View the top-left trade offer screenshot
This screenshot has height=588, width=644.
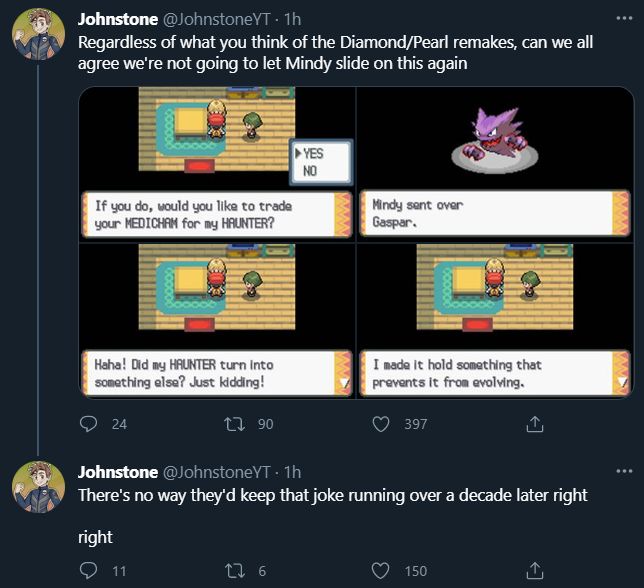coord(216,163)
